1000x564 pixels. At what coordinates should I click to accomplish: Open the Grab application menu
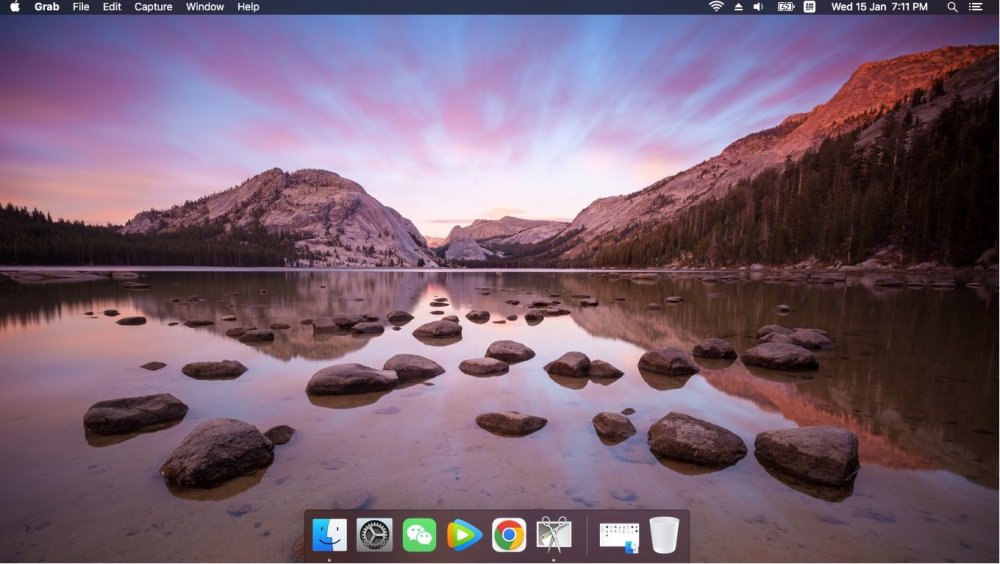click(x=47, y=6)
